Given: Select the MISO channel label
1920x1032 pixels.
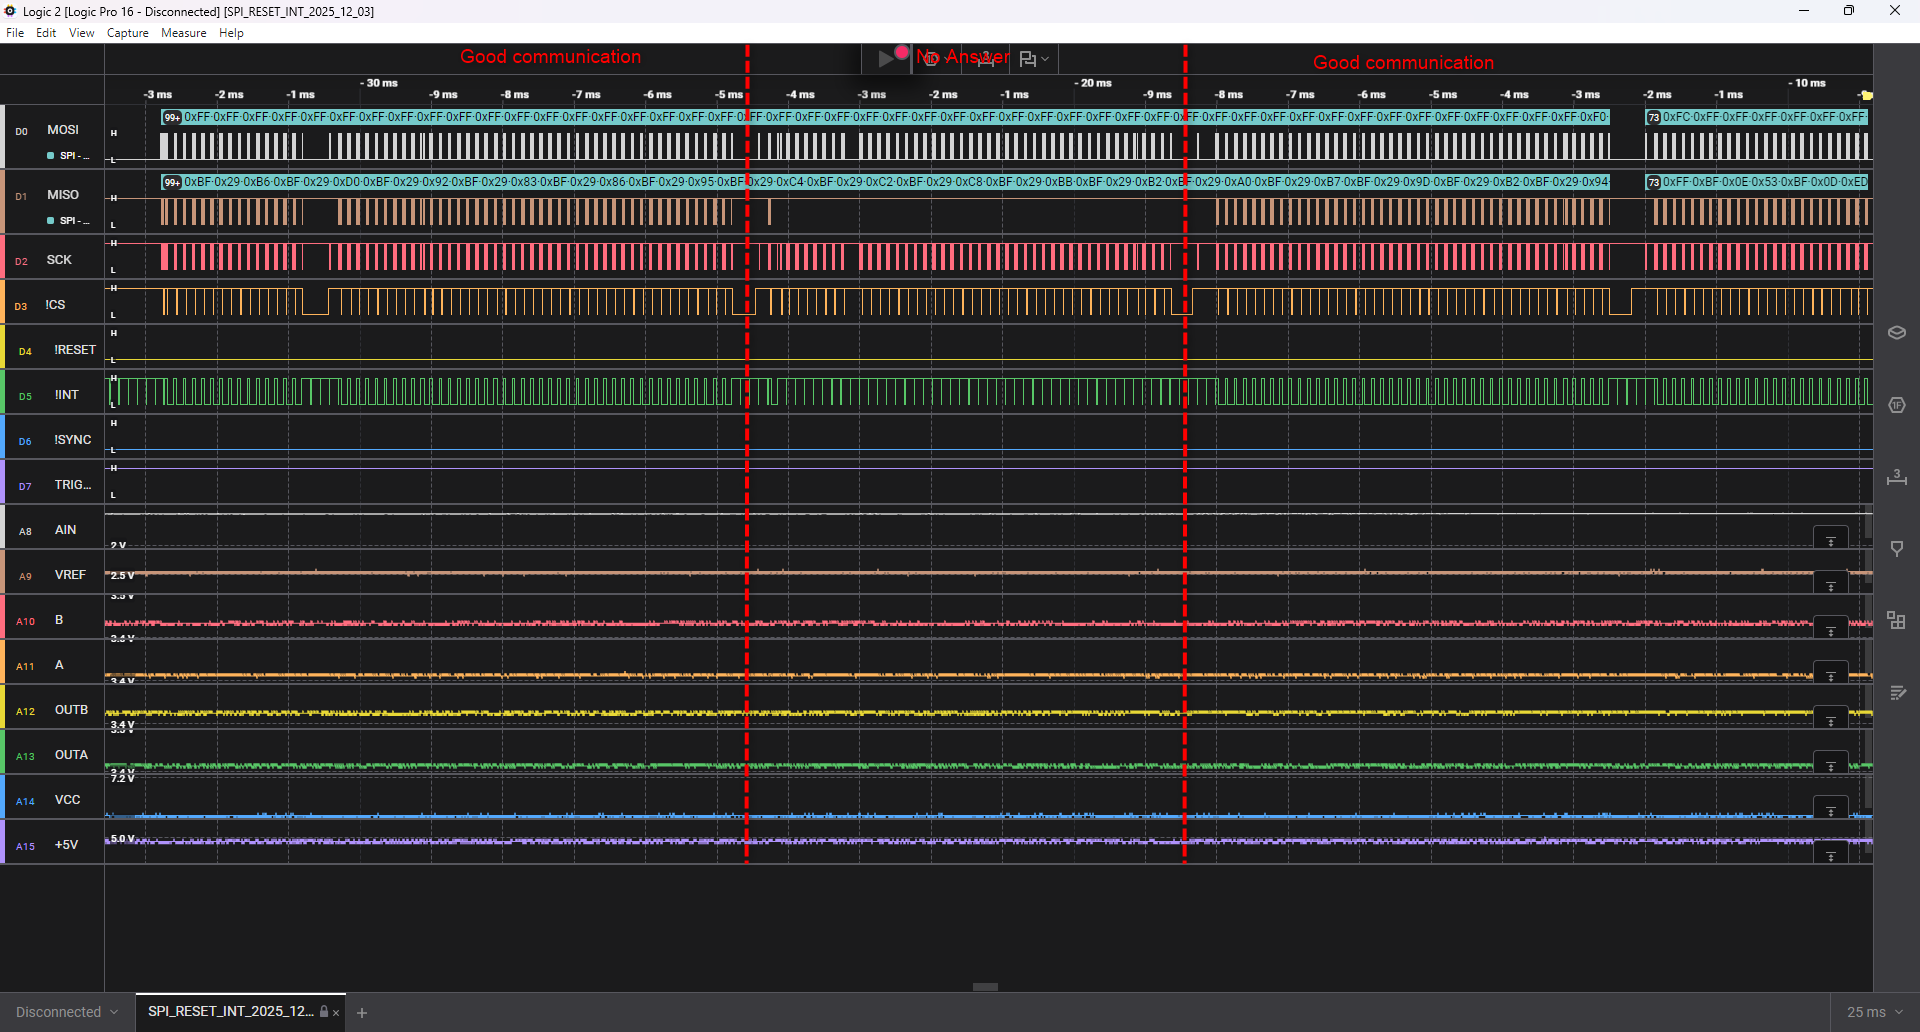Looking at the screenshot, I should 63,195.
